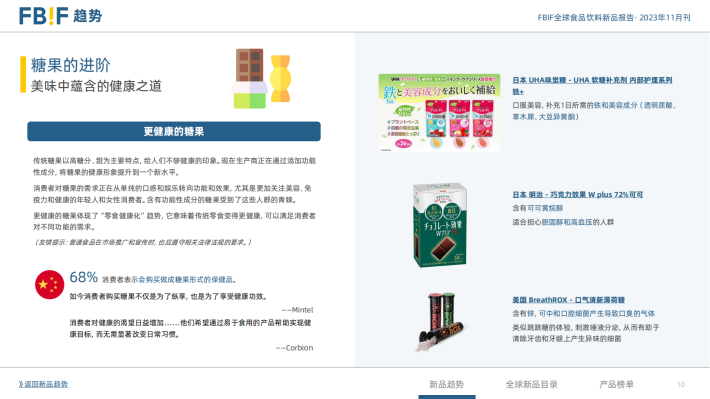Click the chocolate and candy illustration
The height and width of the screenshot is (399, 710).
click(261, 78)
